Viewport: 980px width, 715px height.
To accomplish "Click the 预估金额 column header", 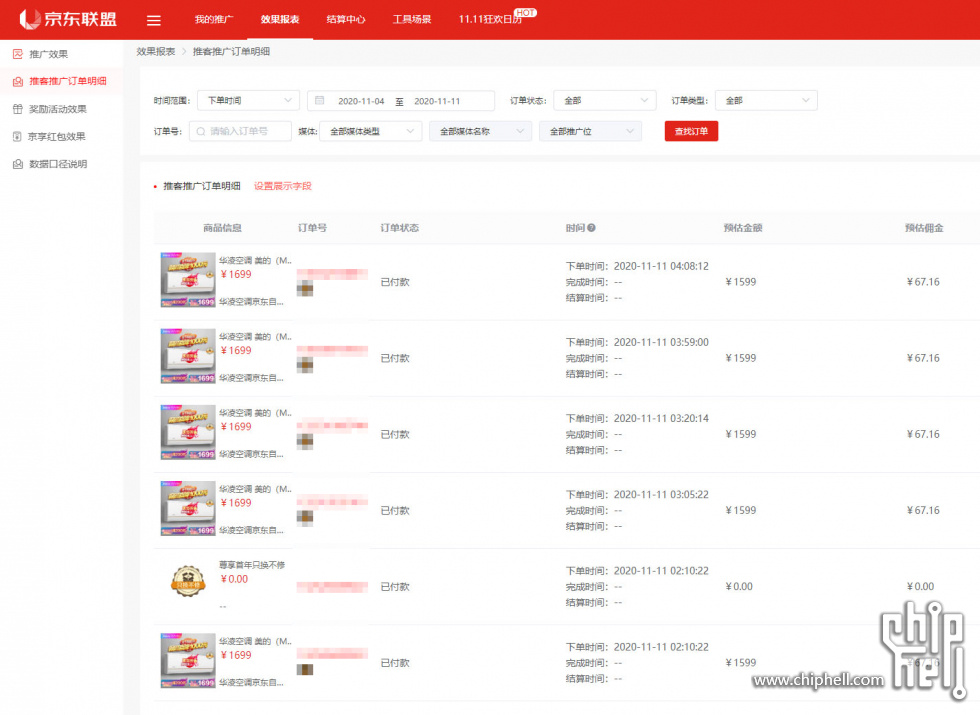I will (x=743, y=228).
